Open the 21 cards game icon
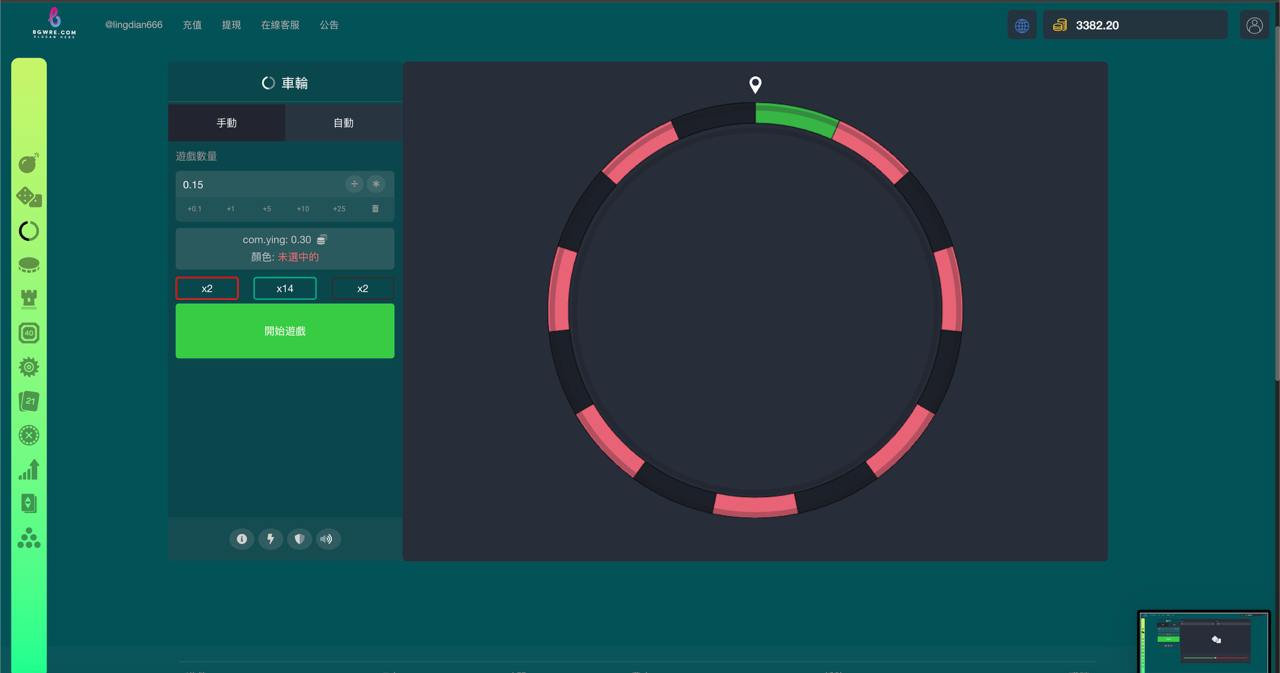The image size is (1280, 673). point(29,401)
